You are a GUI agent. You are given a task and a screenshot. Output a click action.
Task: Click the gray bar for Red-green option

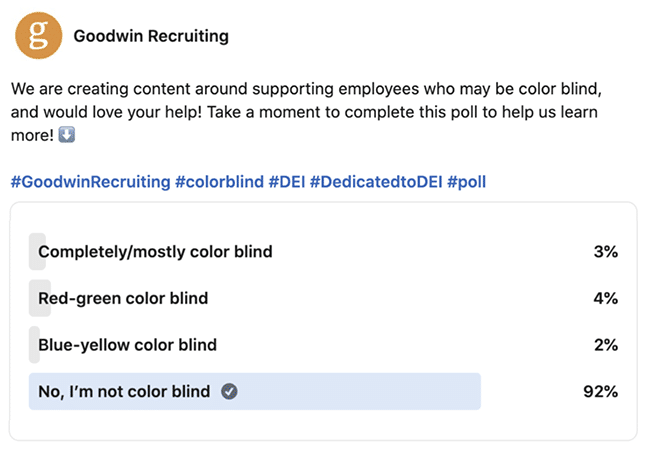40,298
